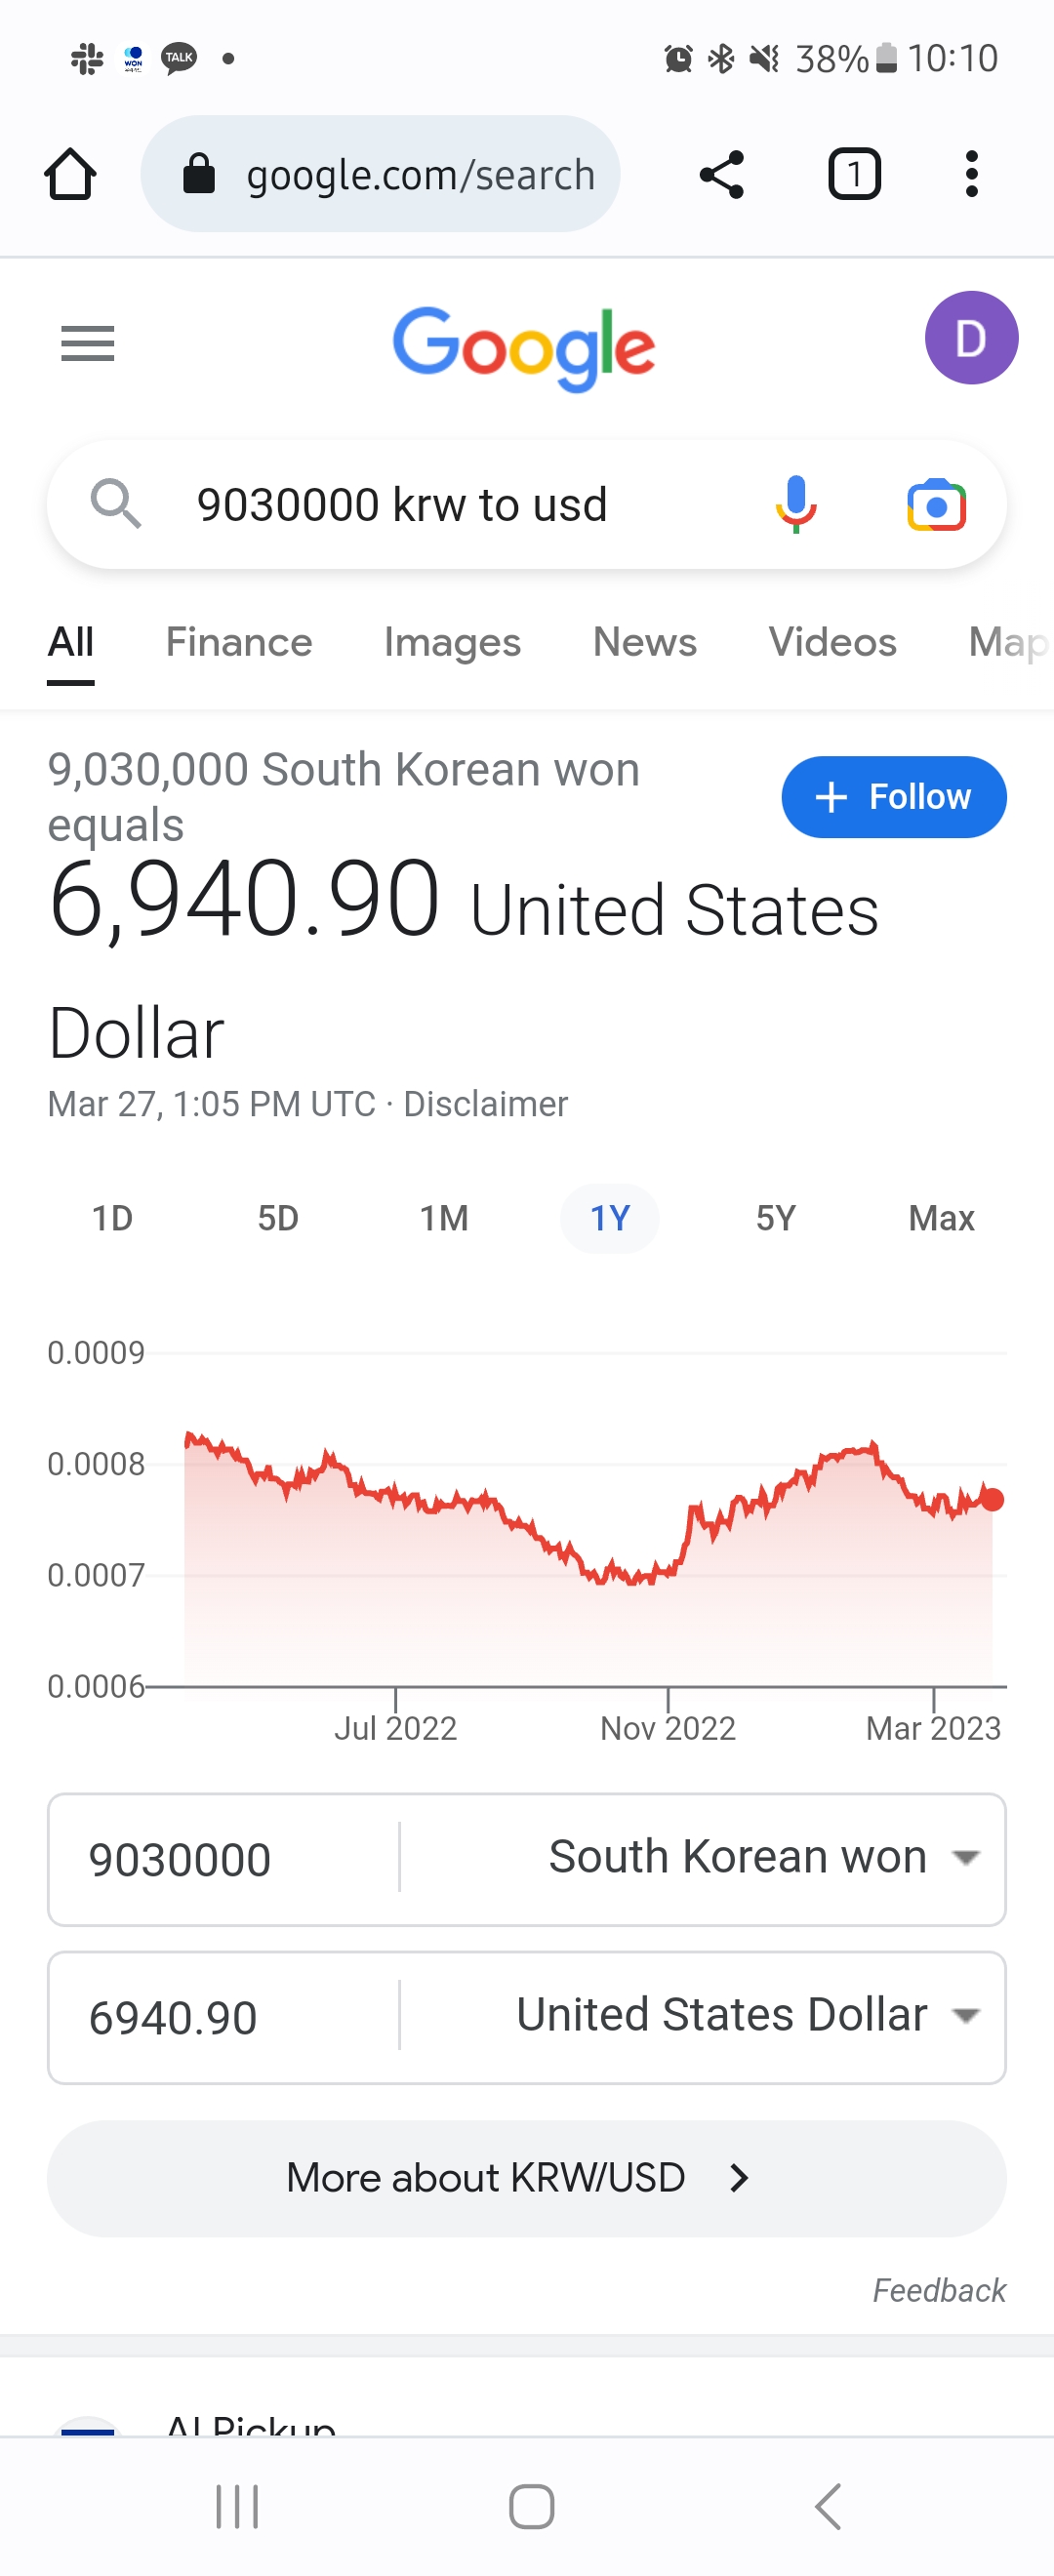Open Google Lens camera search

coord(936,505)
